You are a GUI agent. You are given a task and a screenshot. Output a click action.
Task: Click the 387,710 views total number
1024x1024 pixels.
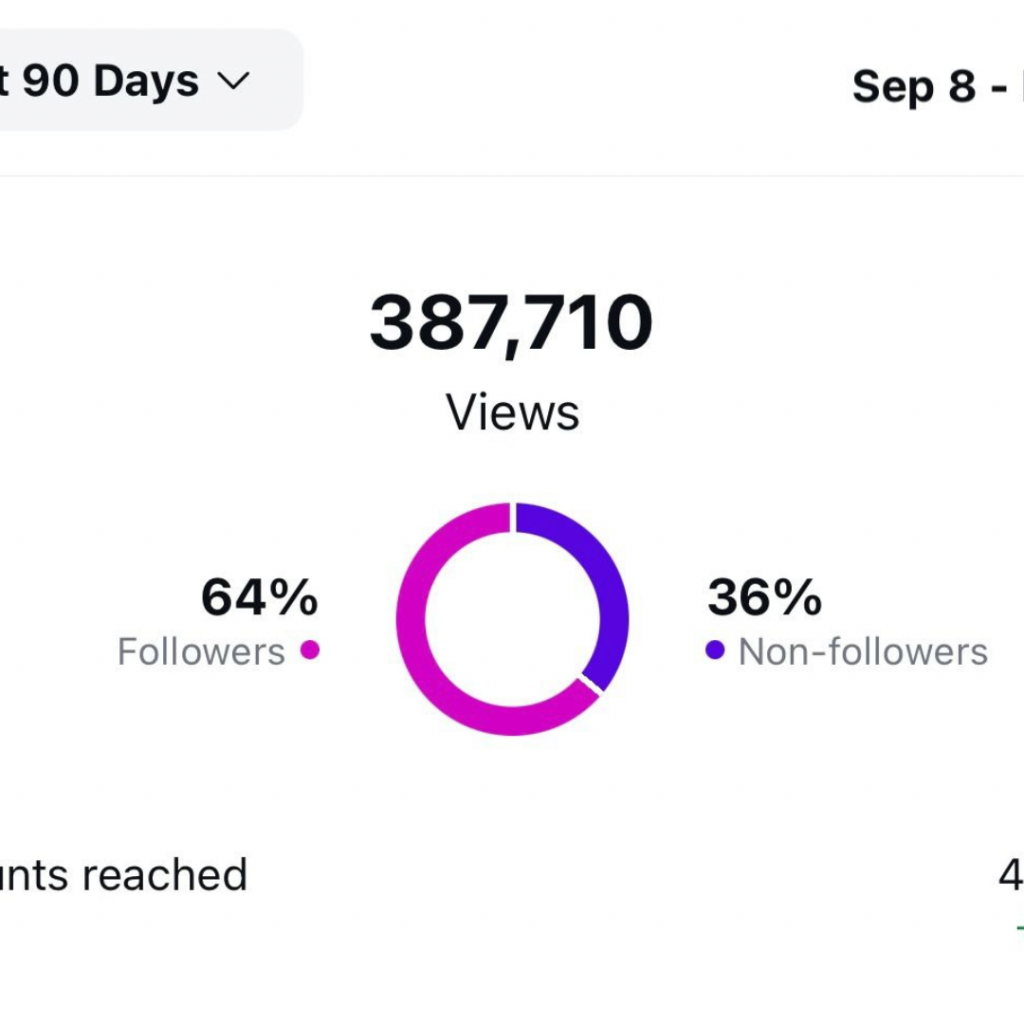[511, 323]
